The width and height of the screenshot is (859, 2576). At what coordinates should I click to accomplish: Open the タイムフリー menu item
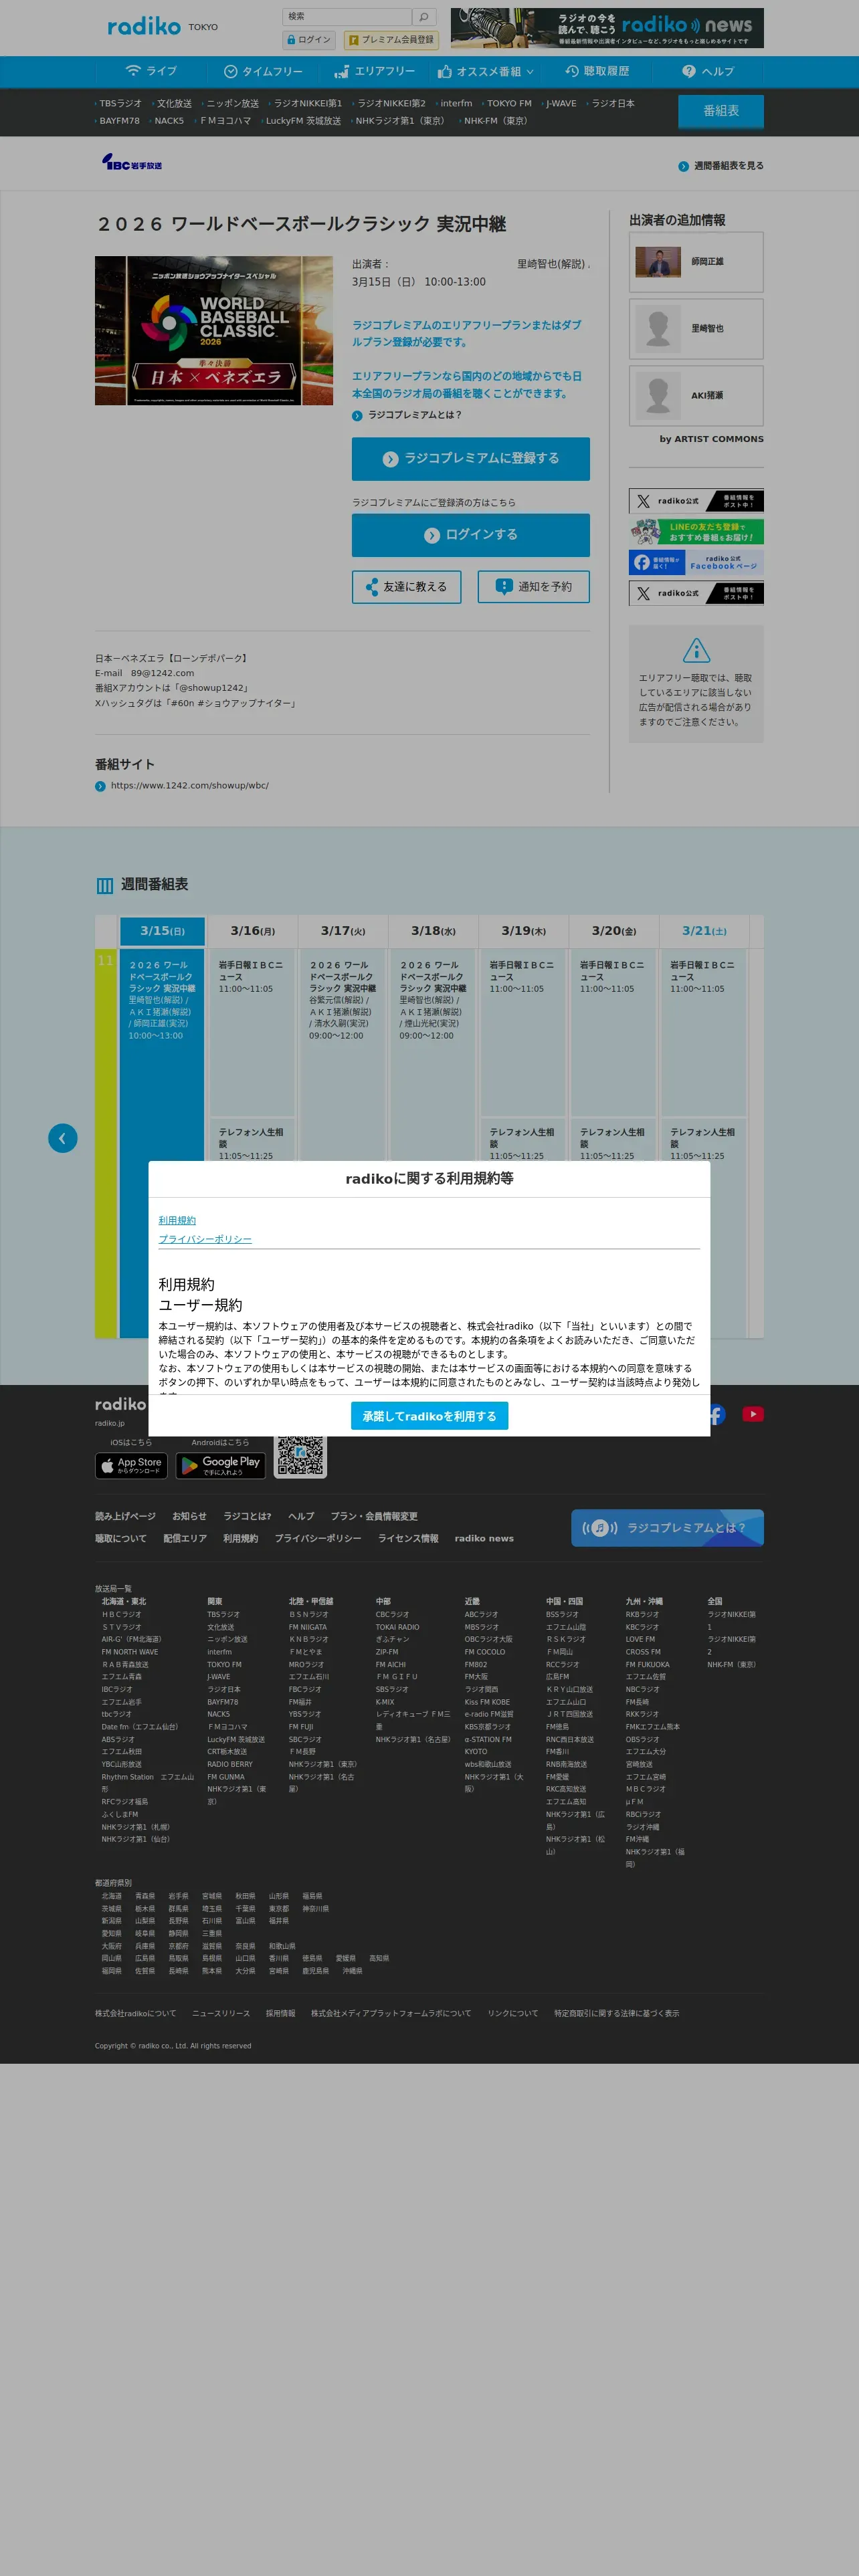click(263, 72)
